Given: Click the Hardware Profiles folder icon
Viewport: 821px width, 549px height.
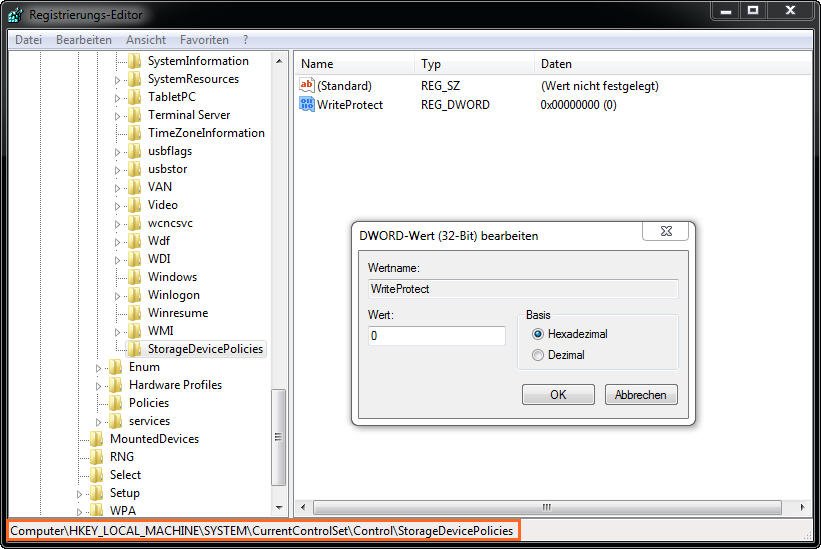Looking at the screenshot, I should click(x=116, y=385).
